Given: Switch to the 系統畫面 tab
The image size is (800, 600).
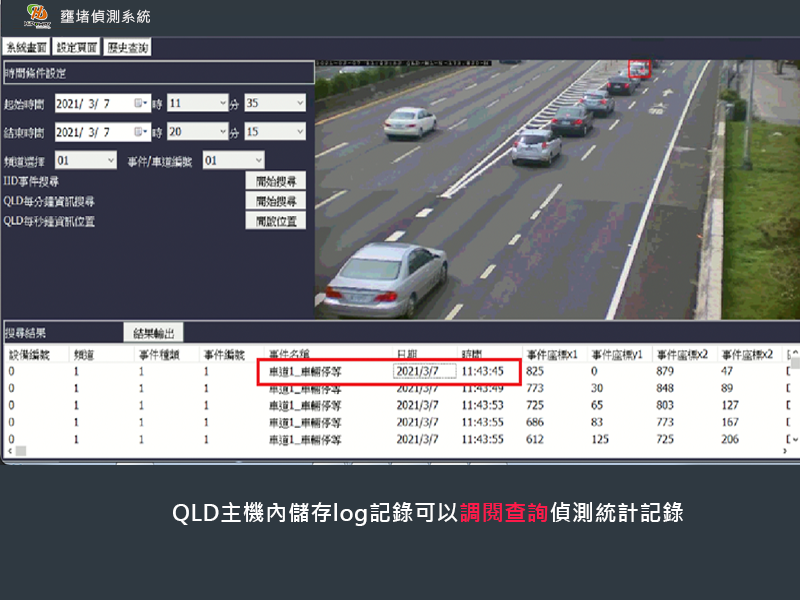Looking at the screenshot, I should point(26,47).
